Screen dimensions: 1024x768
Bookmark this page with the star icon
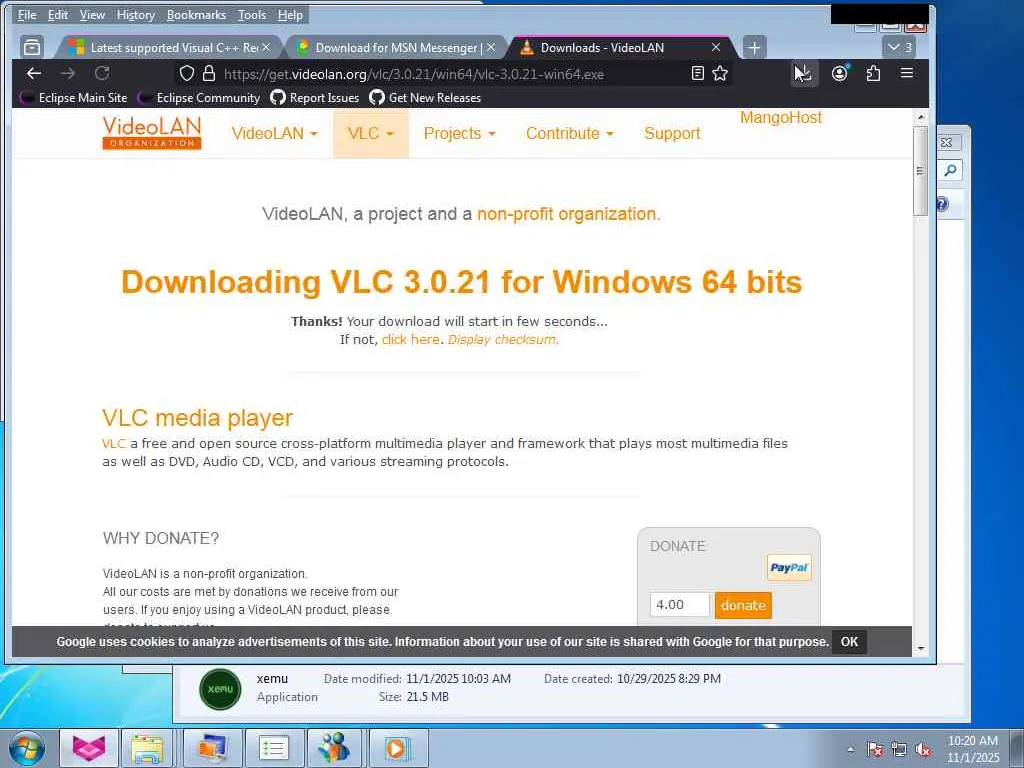point(720,73)
